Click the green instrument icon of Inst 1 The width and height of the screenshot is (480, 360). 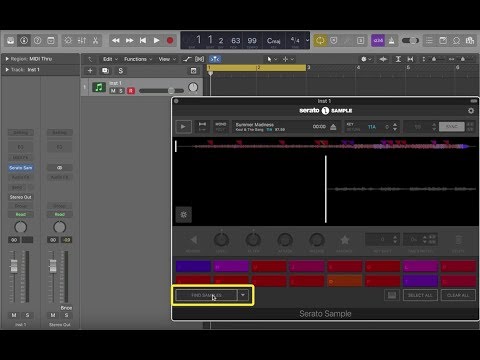(99, 87)
